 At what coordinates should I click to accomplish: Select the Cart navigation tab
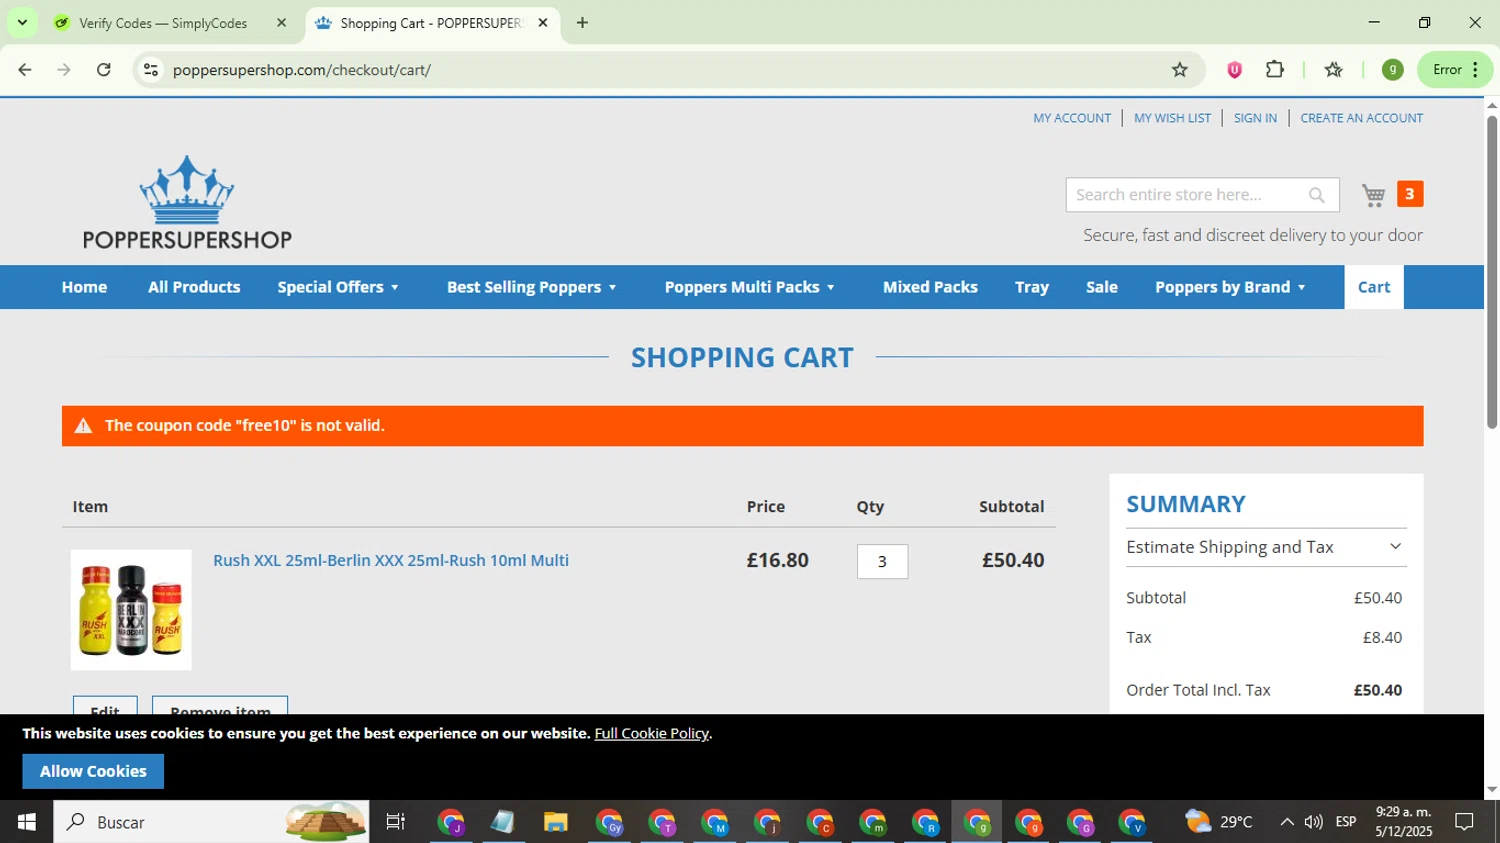pos(1374,287)
